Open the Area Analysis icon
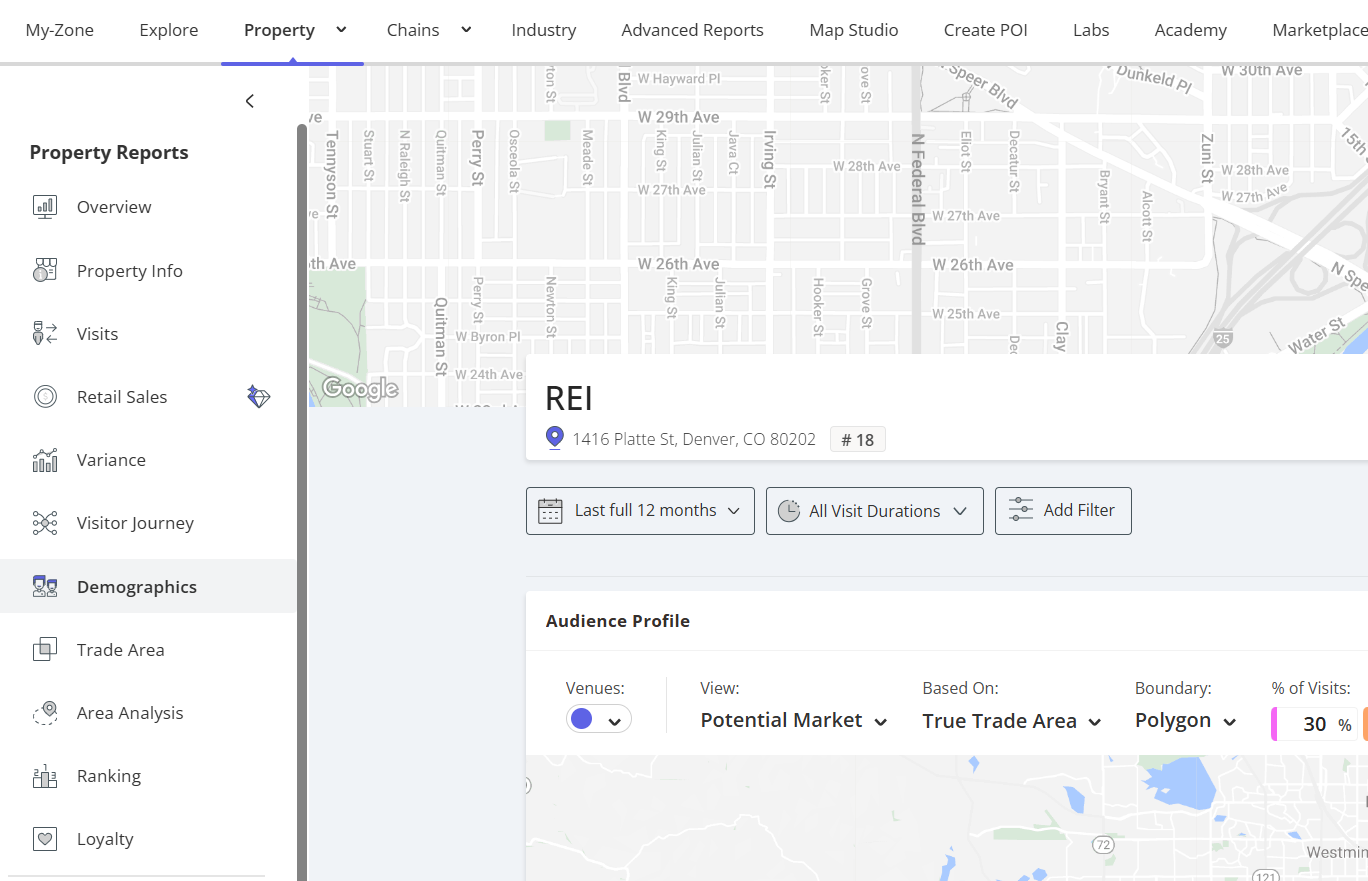This screenshot has width=1368, height=881. coord(45,713)
